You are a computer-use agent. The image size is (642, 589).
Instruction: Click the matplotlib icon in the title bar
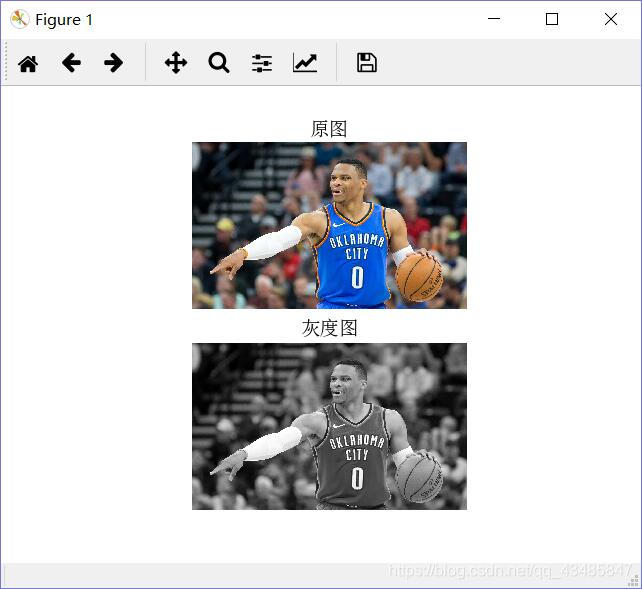19,19
